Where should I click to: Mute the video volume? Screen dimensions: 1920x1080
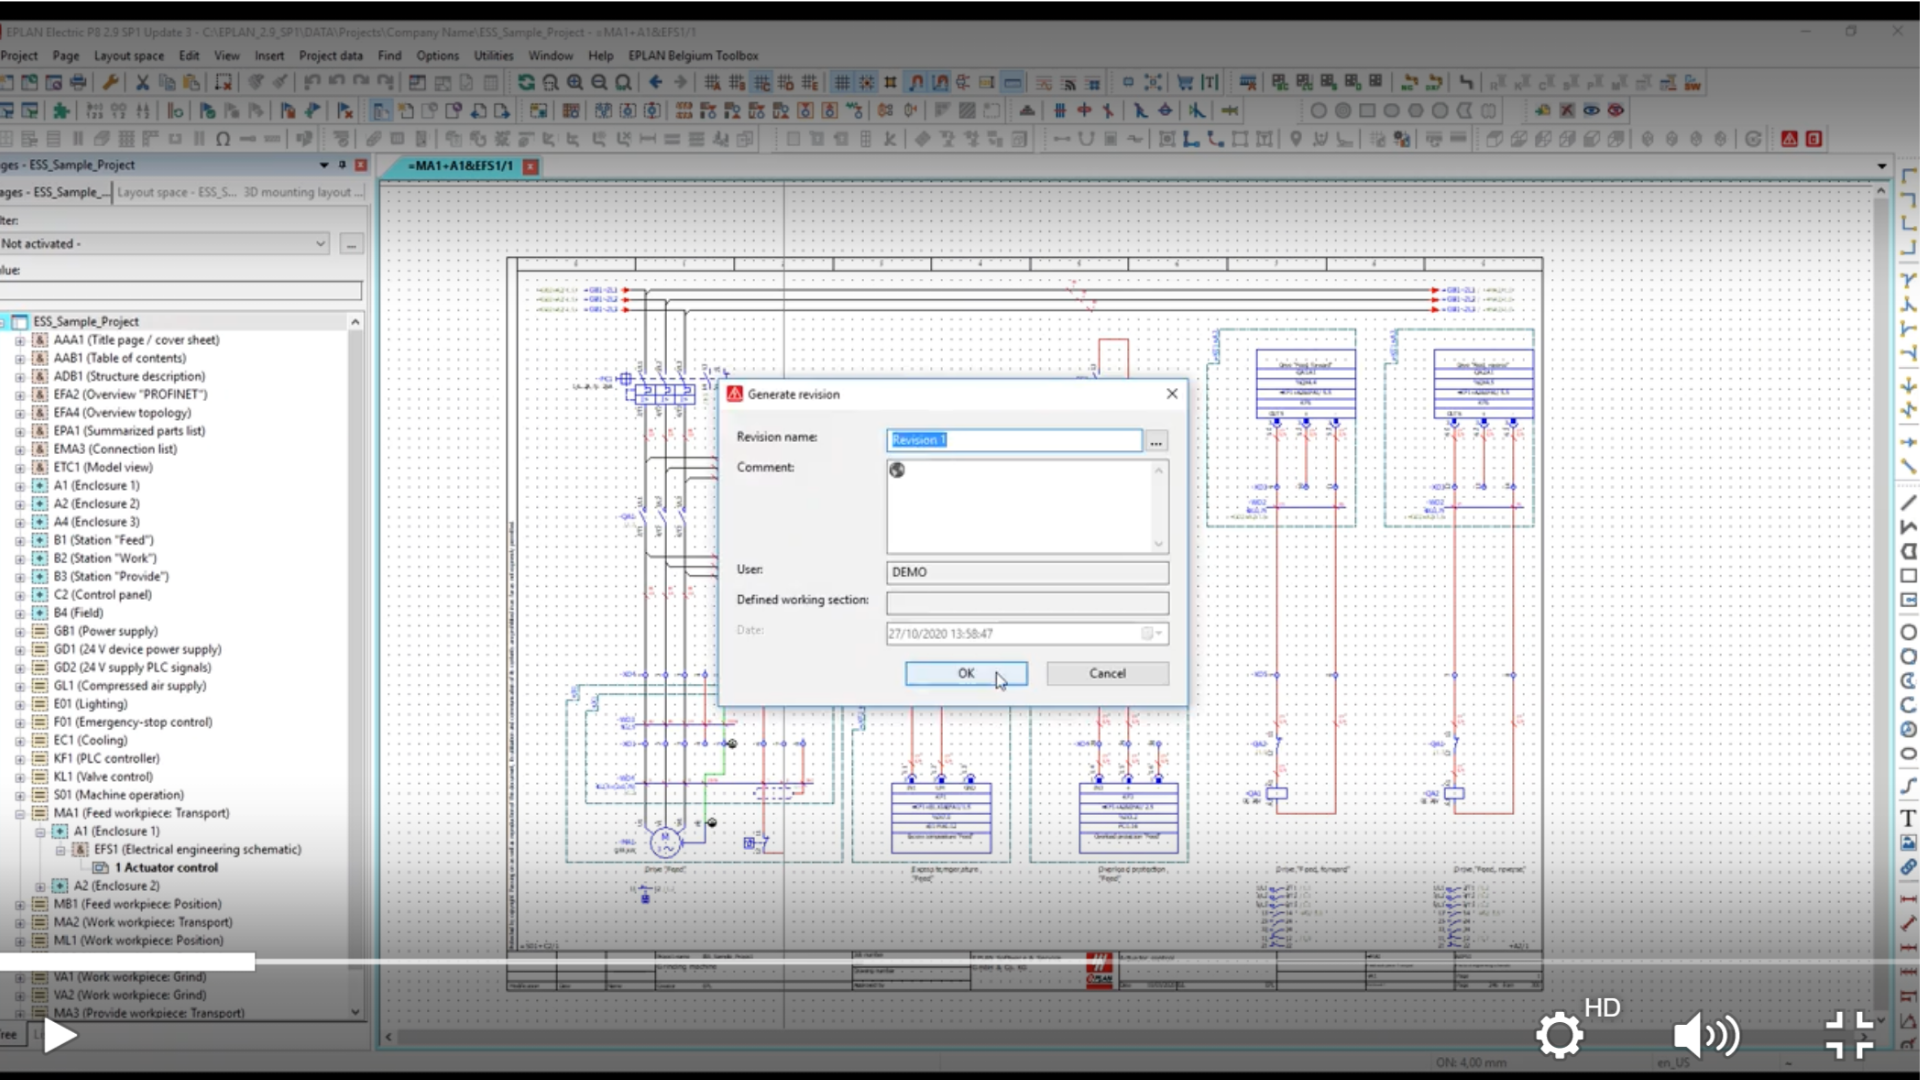pyautogui.click(x=1706, y=1036)
